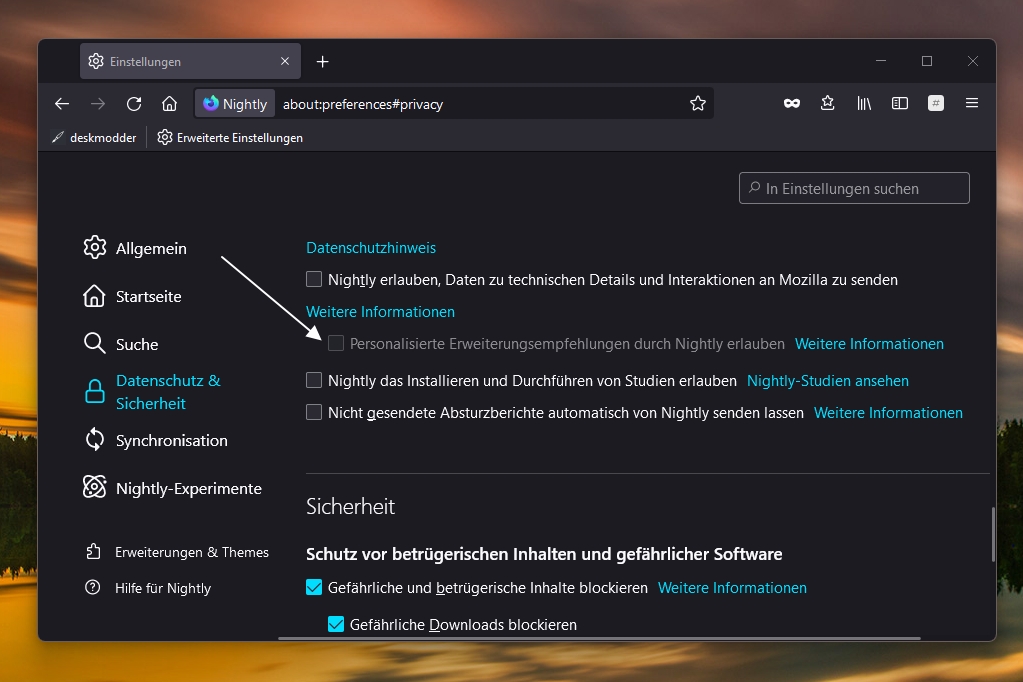The width and height of the screenshot is (1023, 682).
Task: Open the home page with the house icon
Action: [170, 104]
